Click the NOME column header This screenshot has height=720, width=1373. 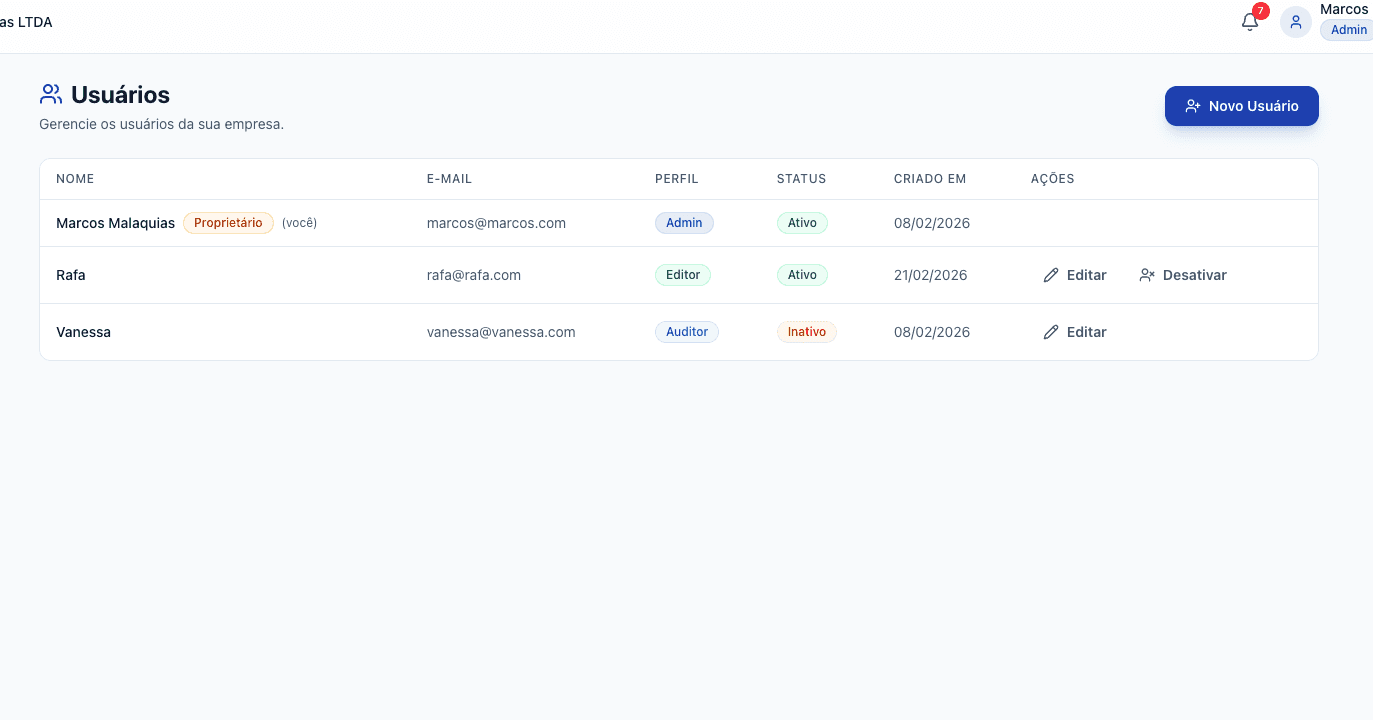coord(75,179)
